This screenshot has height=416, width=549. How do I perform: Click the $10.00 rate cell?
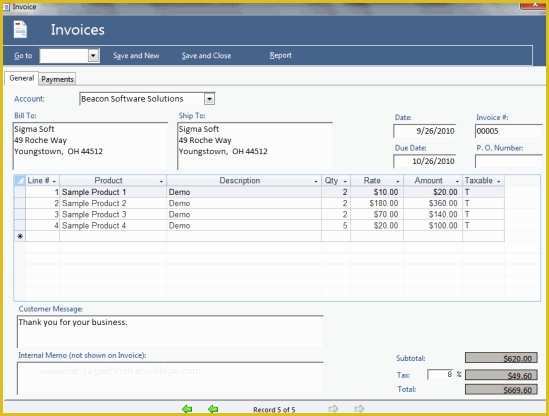click(377, 192)
